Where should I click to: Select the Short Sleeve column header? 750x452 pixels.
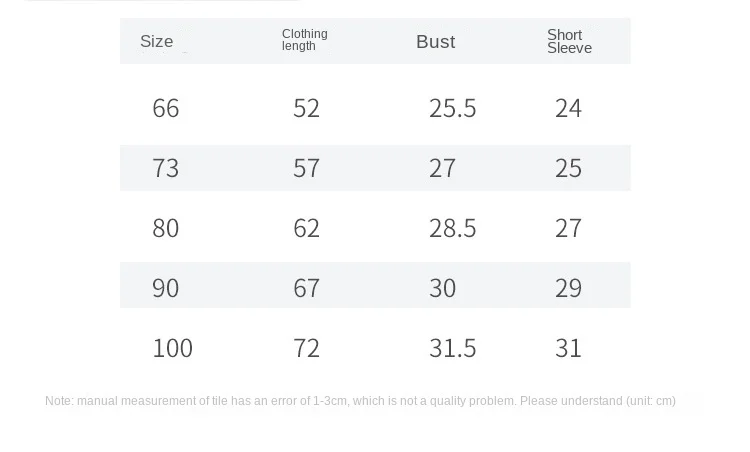coord(569,41)
